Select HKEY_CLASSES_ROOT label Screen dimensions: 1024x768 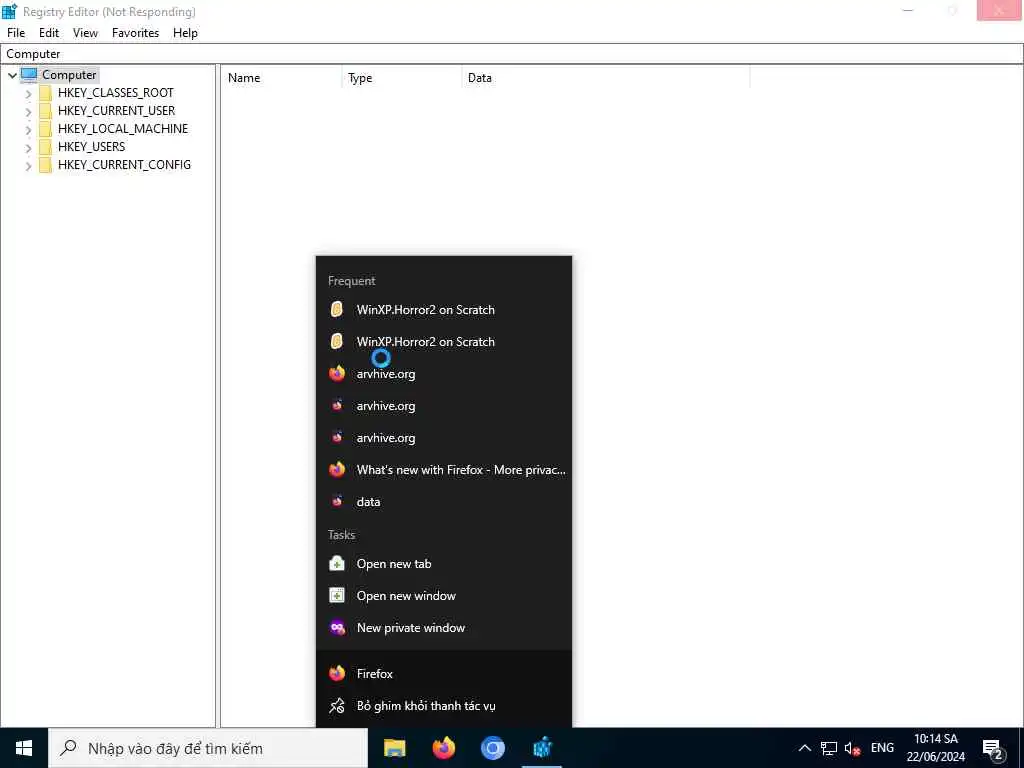[116, 93]
